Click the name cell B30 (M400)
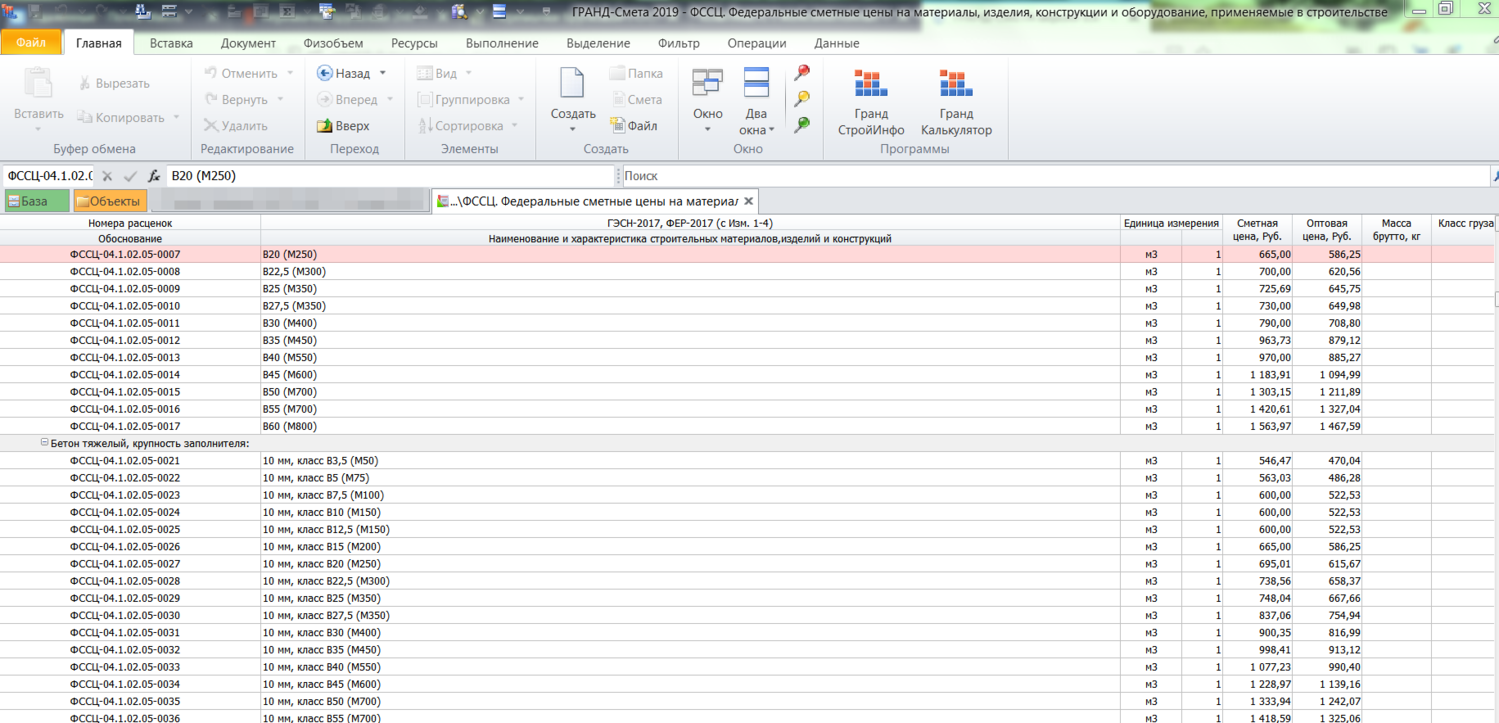 tap(690, 323)
